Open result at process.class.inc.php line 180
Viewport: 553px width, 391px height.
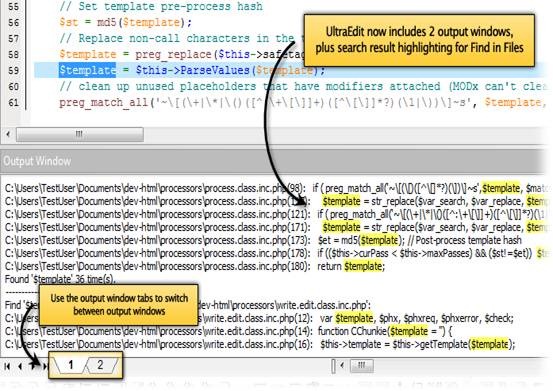coord(195,266)
